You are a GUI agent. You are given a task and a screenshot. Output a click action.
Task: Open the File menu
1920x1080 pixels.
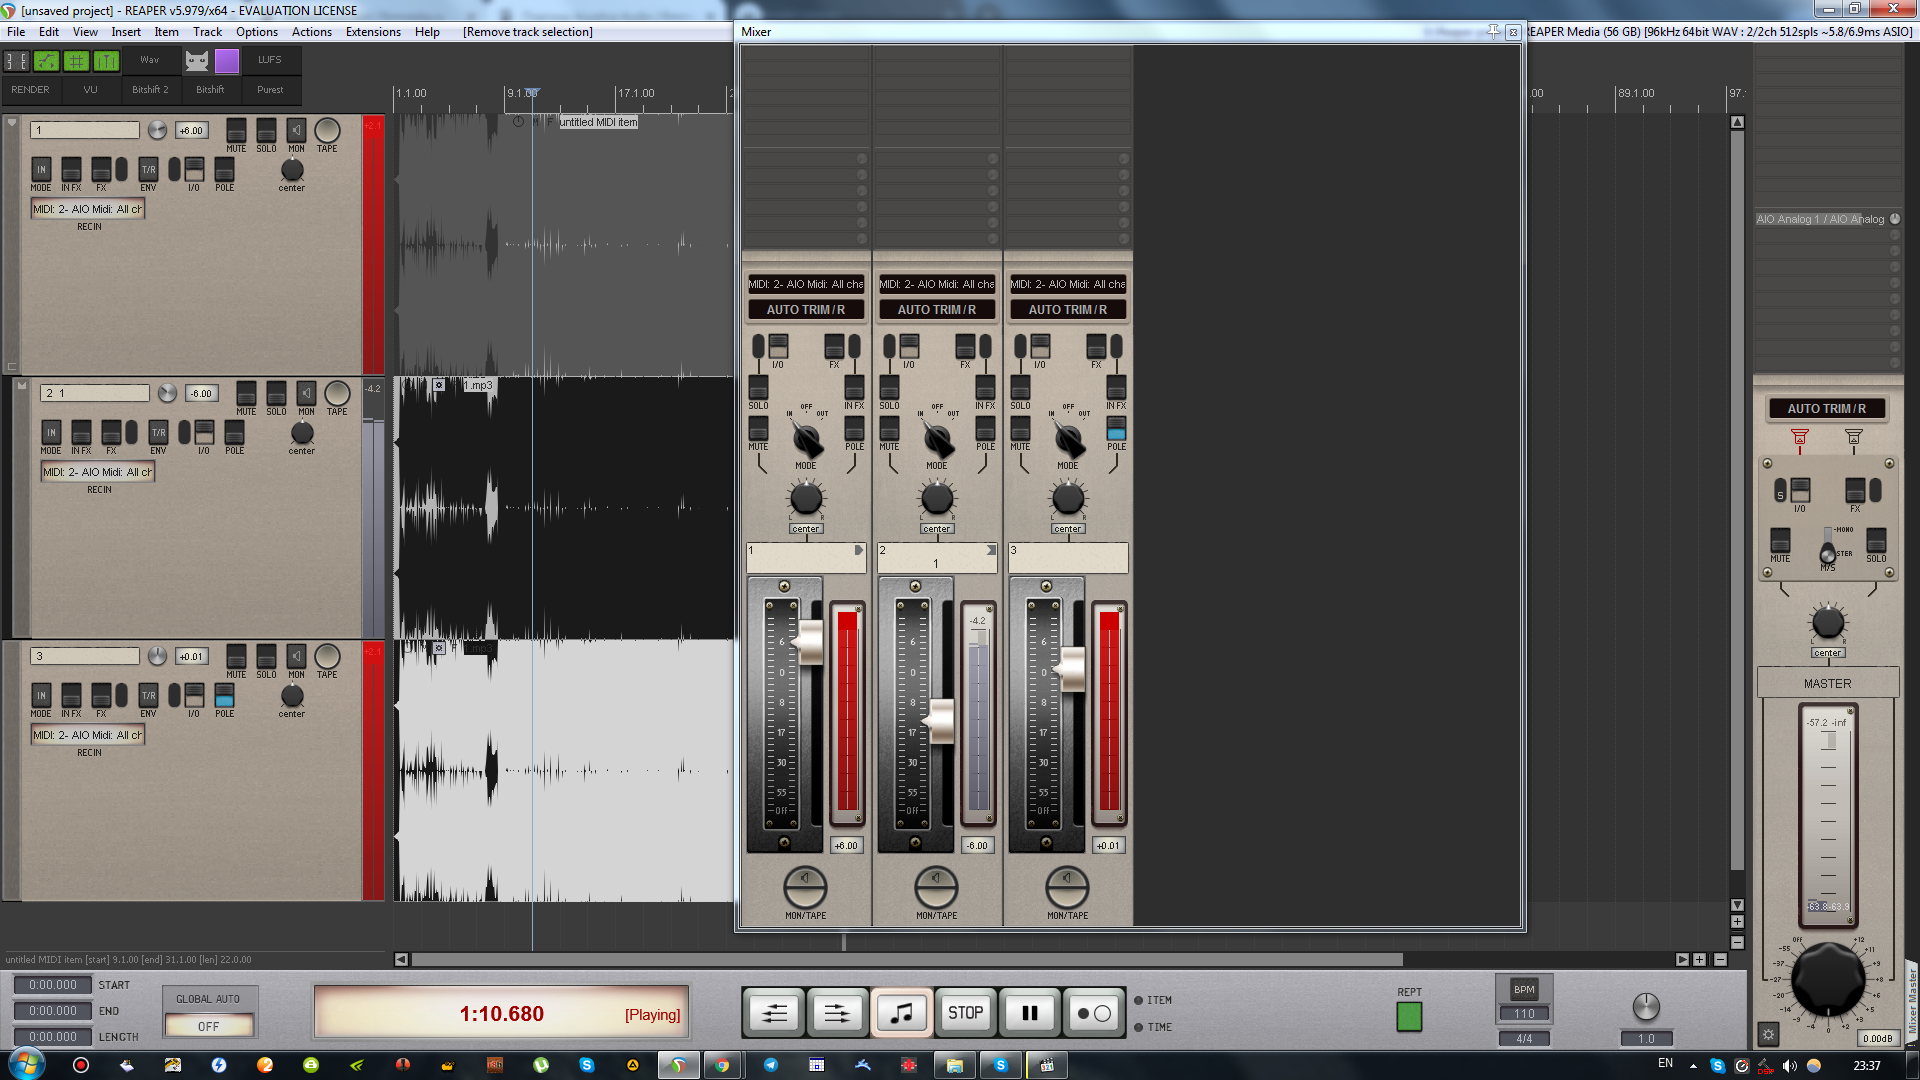tap(16, 32)
